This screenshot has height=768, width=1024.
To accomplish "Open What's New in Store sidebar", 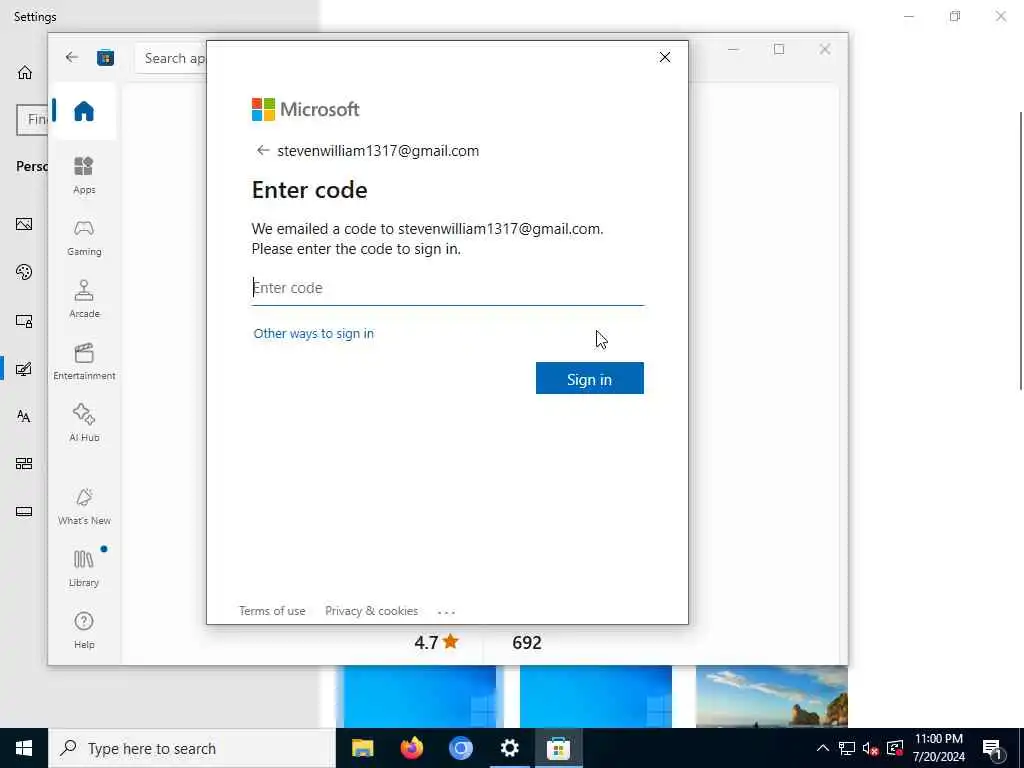I will (84, 506).
